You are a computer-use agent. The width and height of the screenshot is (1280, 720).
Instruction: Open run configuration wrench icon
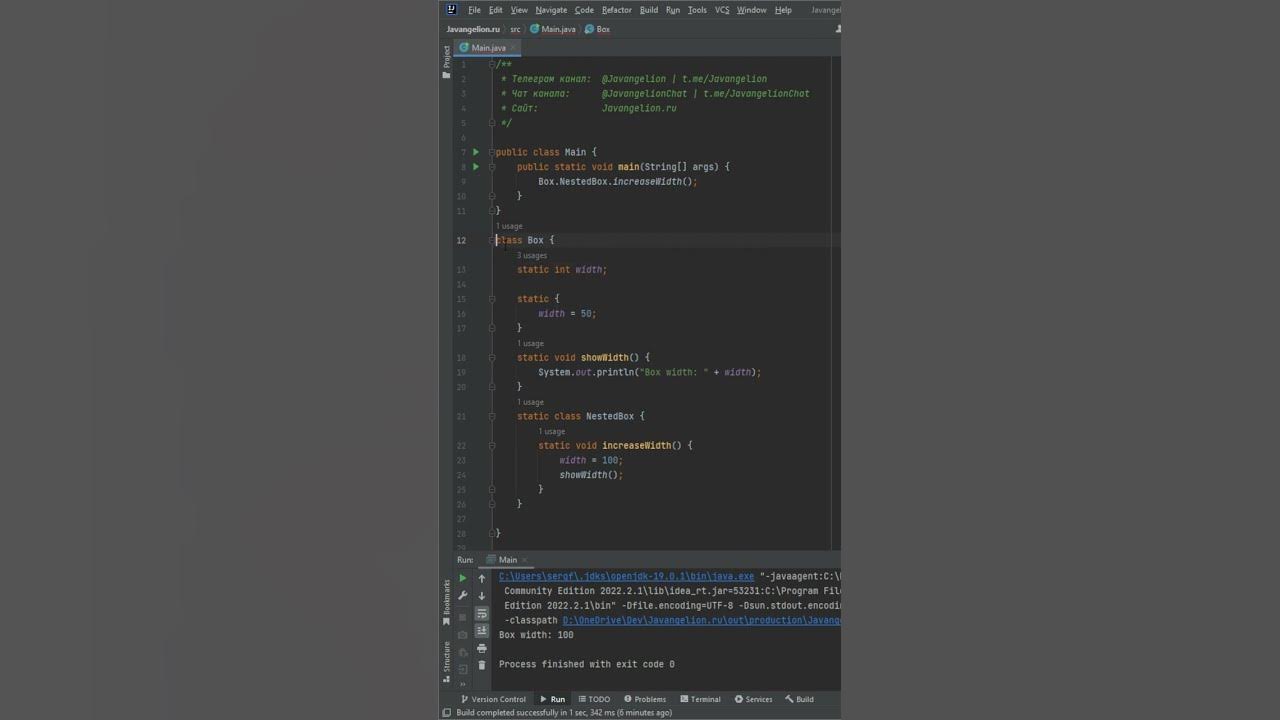462,596
